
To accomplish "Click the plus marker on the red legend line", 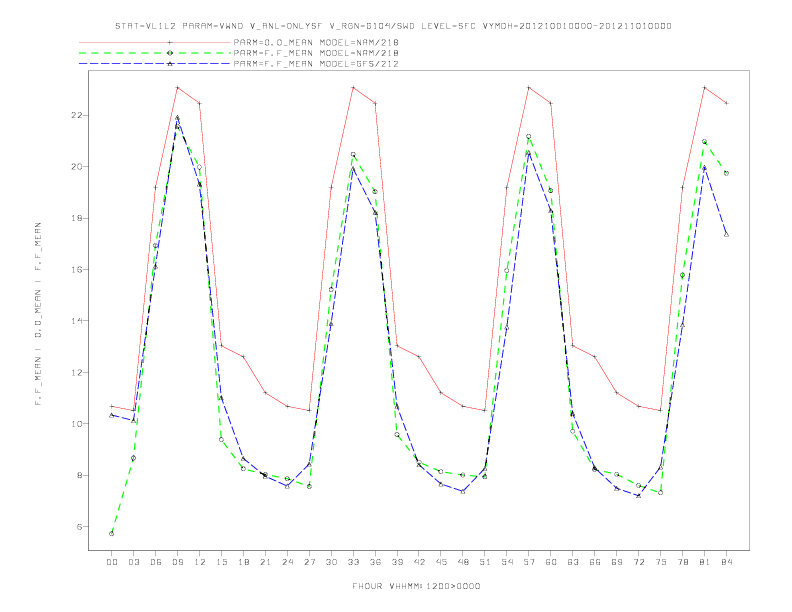I will [170, 42].
